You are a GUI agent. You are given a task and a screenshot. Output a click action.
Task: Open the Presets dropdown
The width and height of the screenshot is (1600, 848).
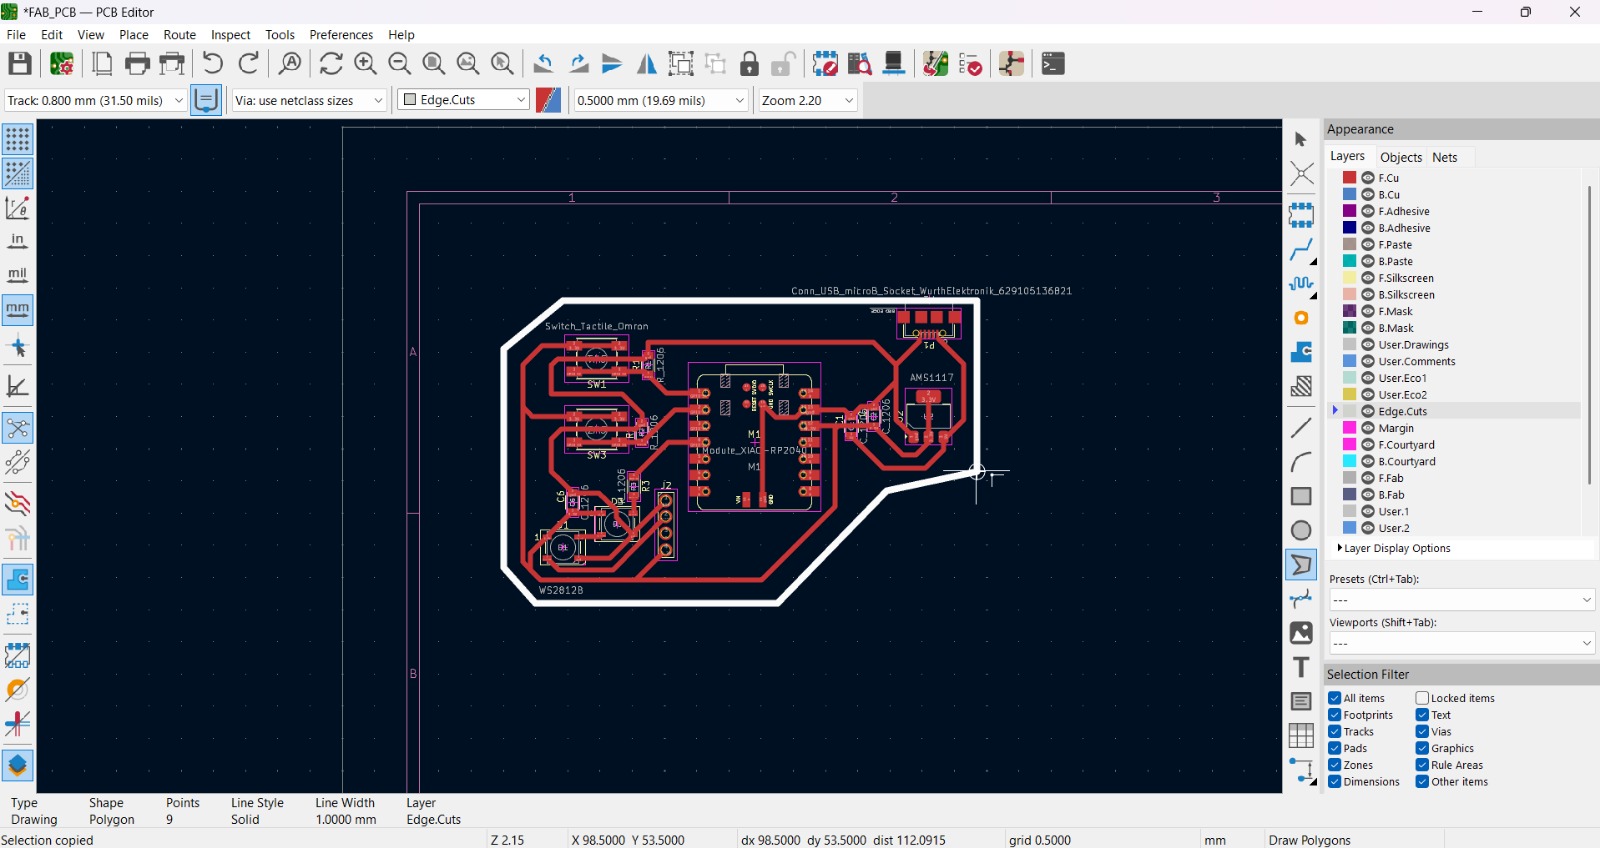tap(1460, 600)
